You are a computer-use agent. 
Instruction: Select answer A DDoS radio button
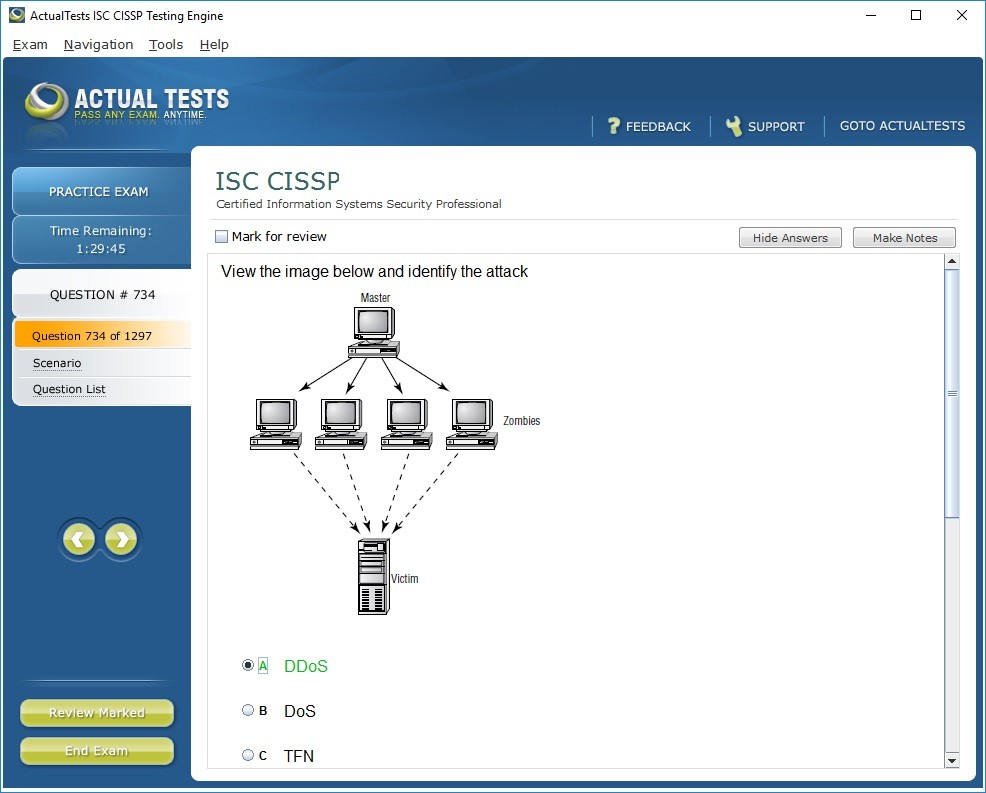point(248,665)
